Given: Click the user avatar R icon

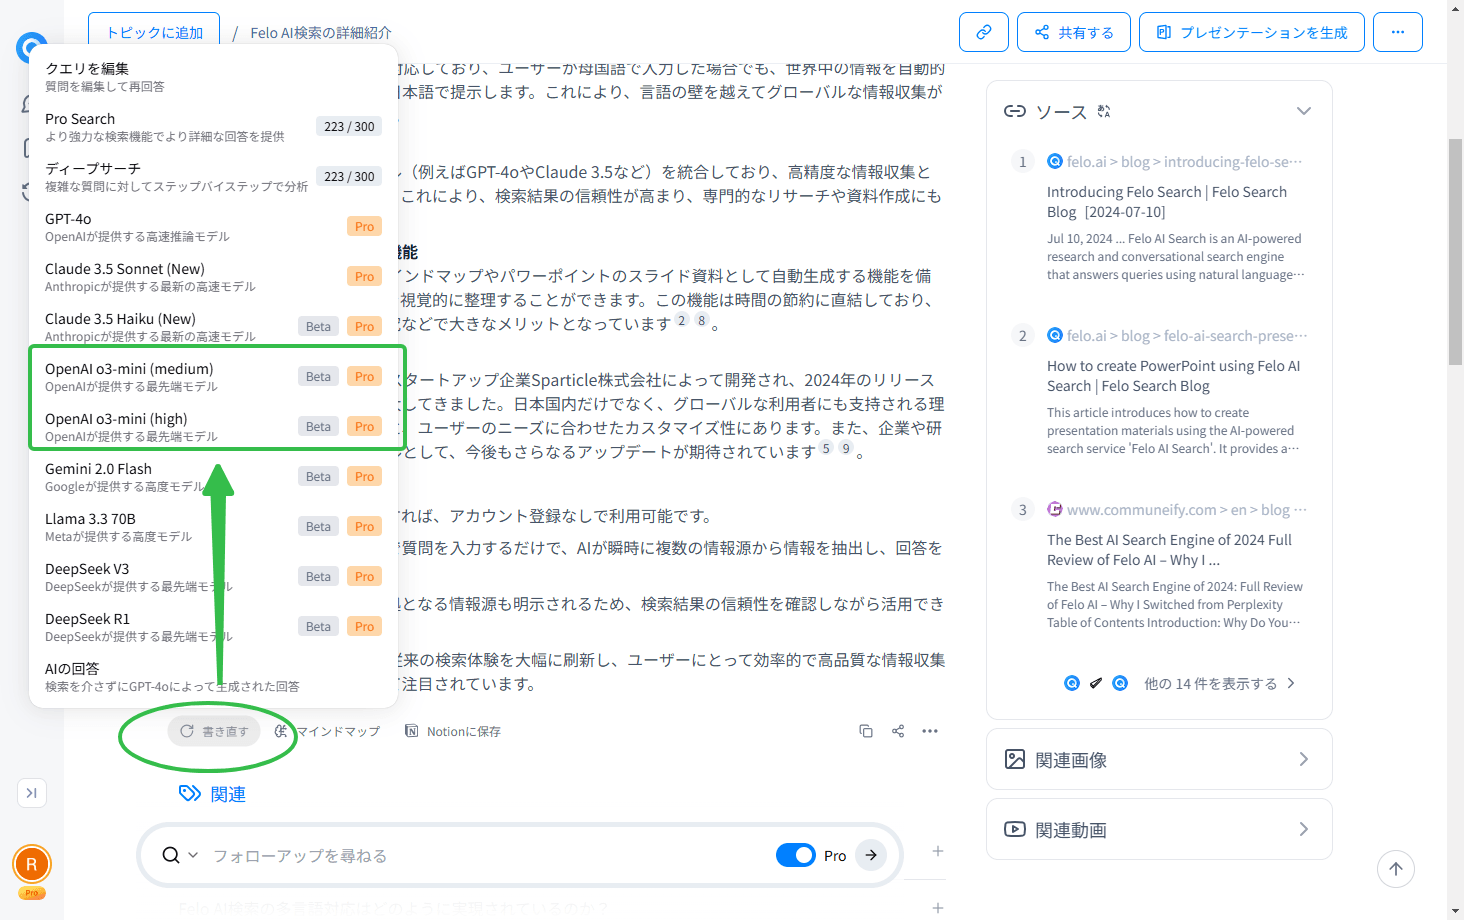Looking at the screenshot, I should (x=32, y=864).
